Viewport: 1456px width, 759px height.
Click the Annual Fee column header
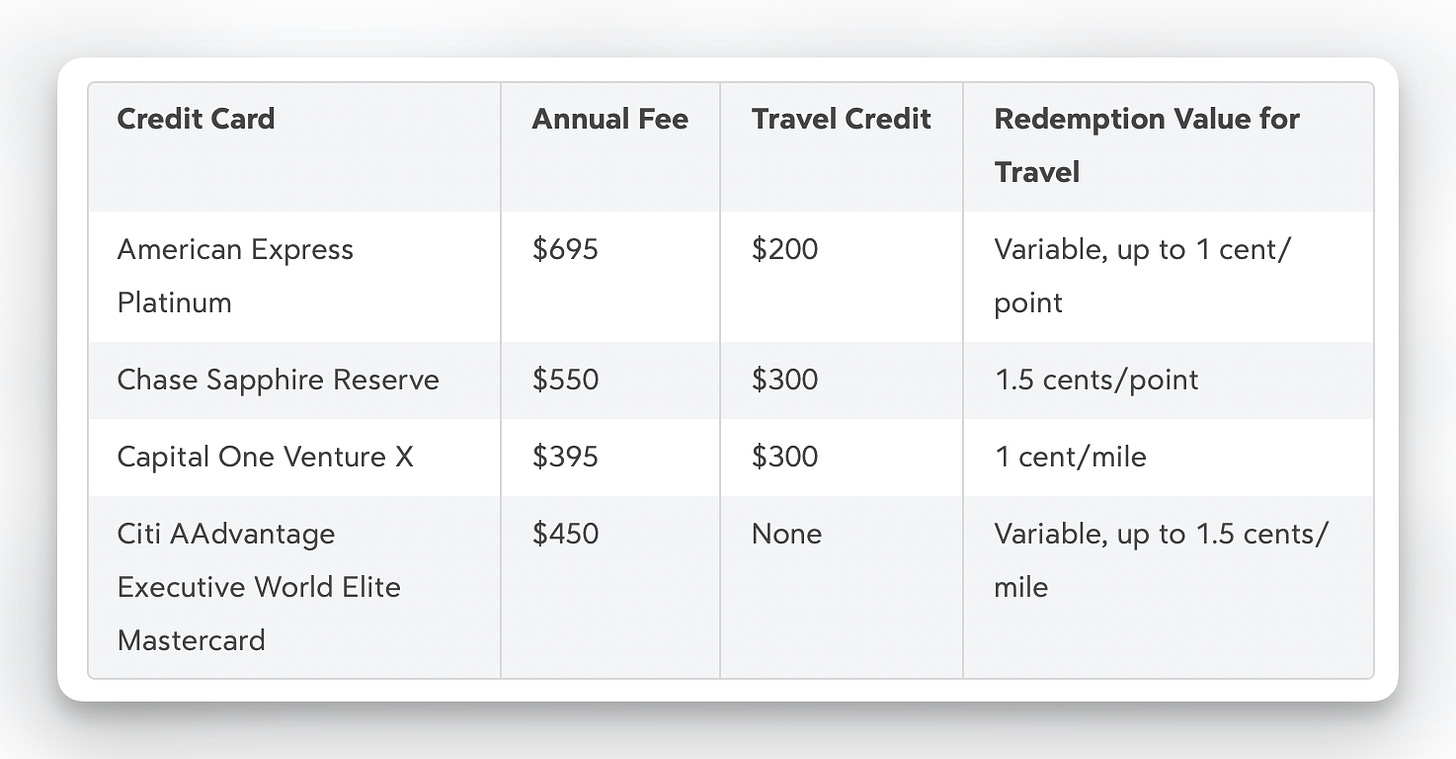(x=610, y=119)
